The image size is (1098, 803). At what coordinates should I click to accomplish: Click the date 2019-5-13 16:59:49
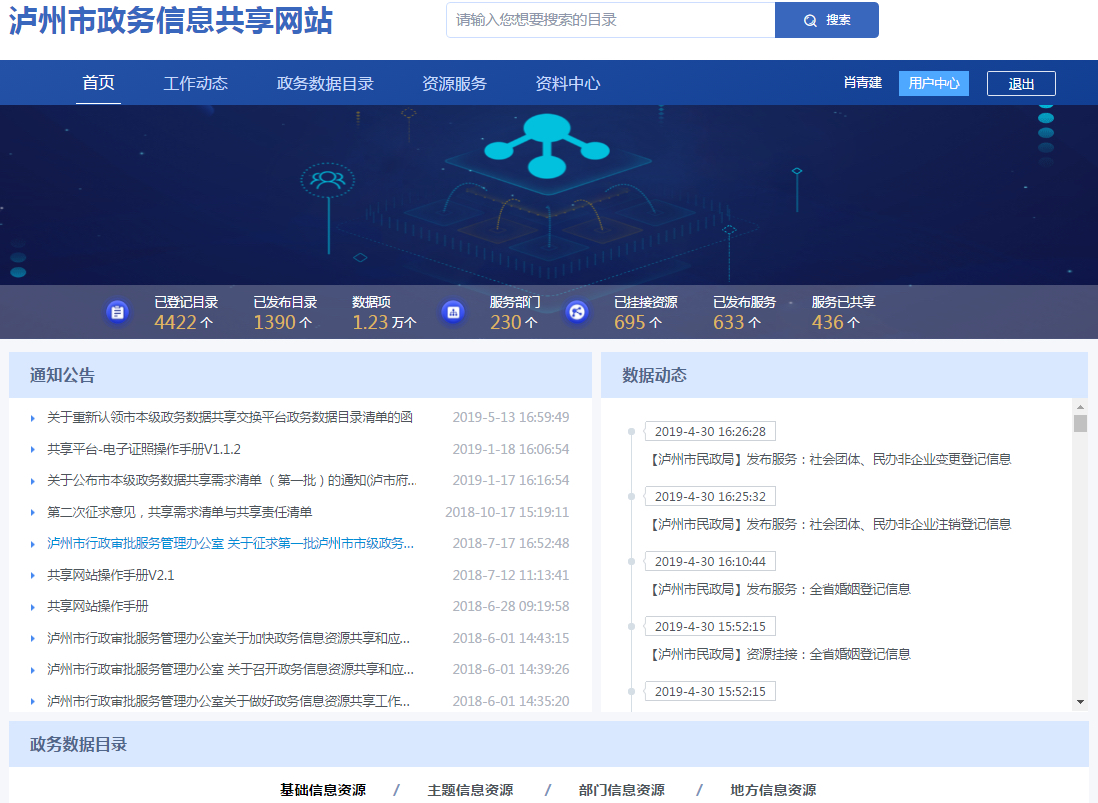[x=510, y=417]
